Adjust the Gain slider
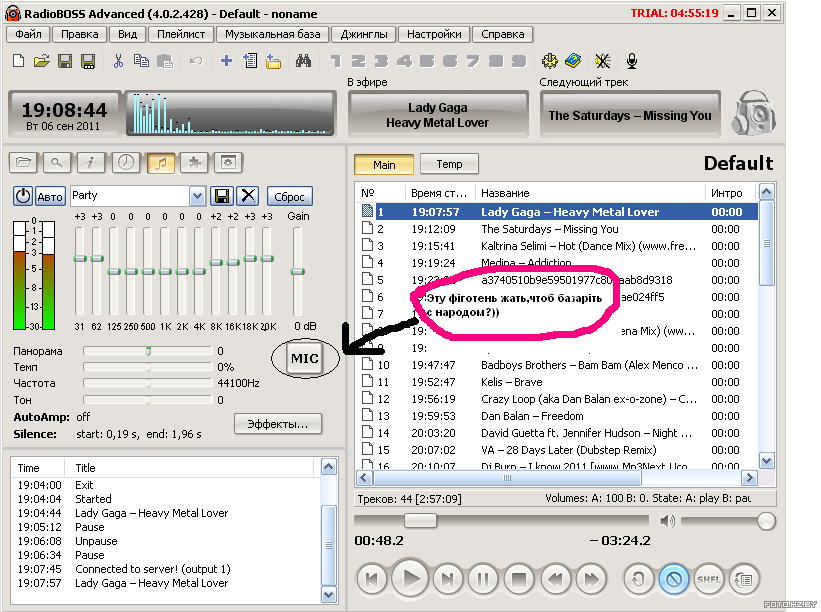 (297, 271)
